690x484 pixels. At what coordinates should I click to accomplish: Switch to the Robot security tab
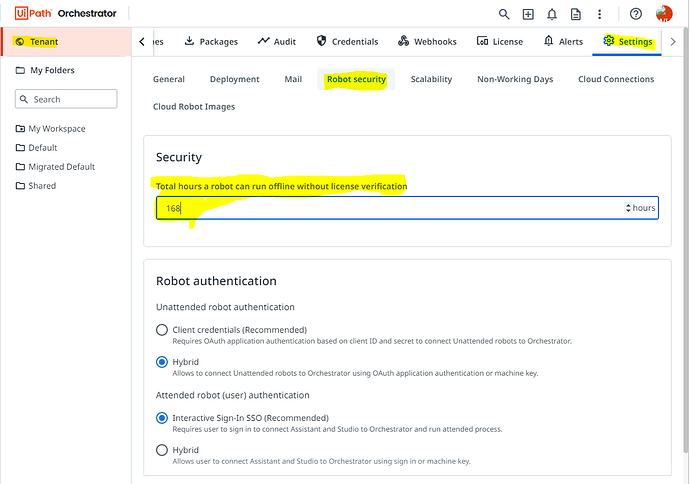pos(356,79)
